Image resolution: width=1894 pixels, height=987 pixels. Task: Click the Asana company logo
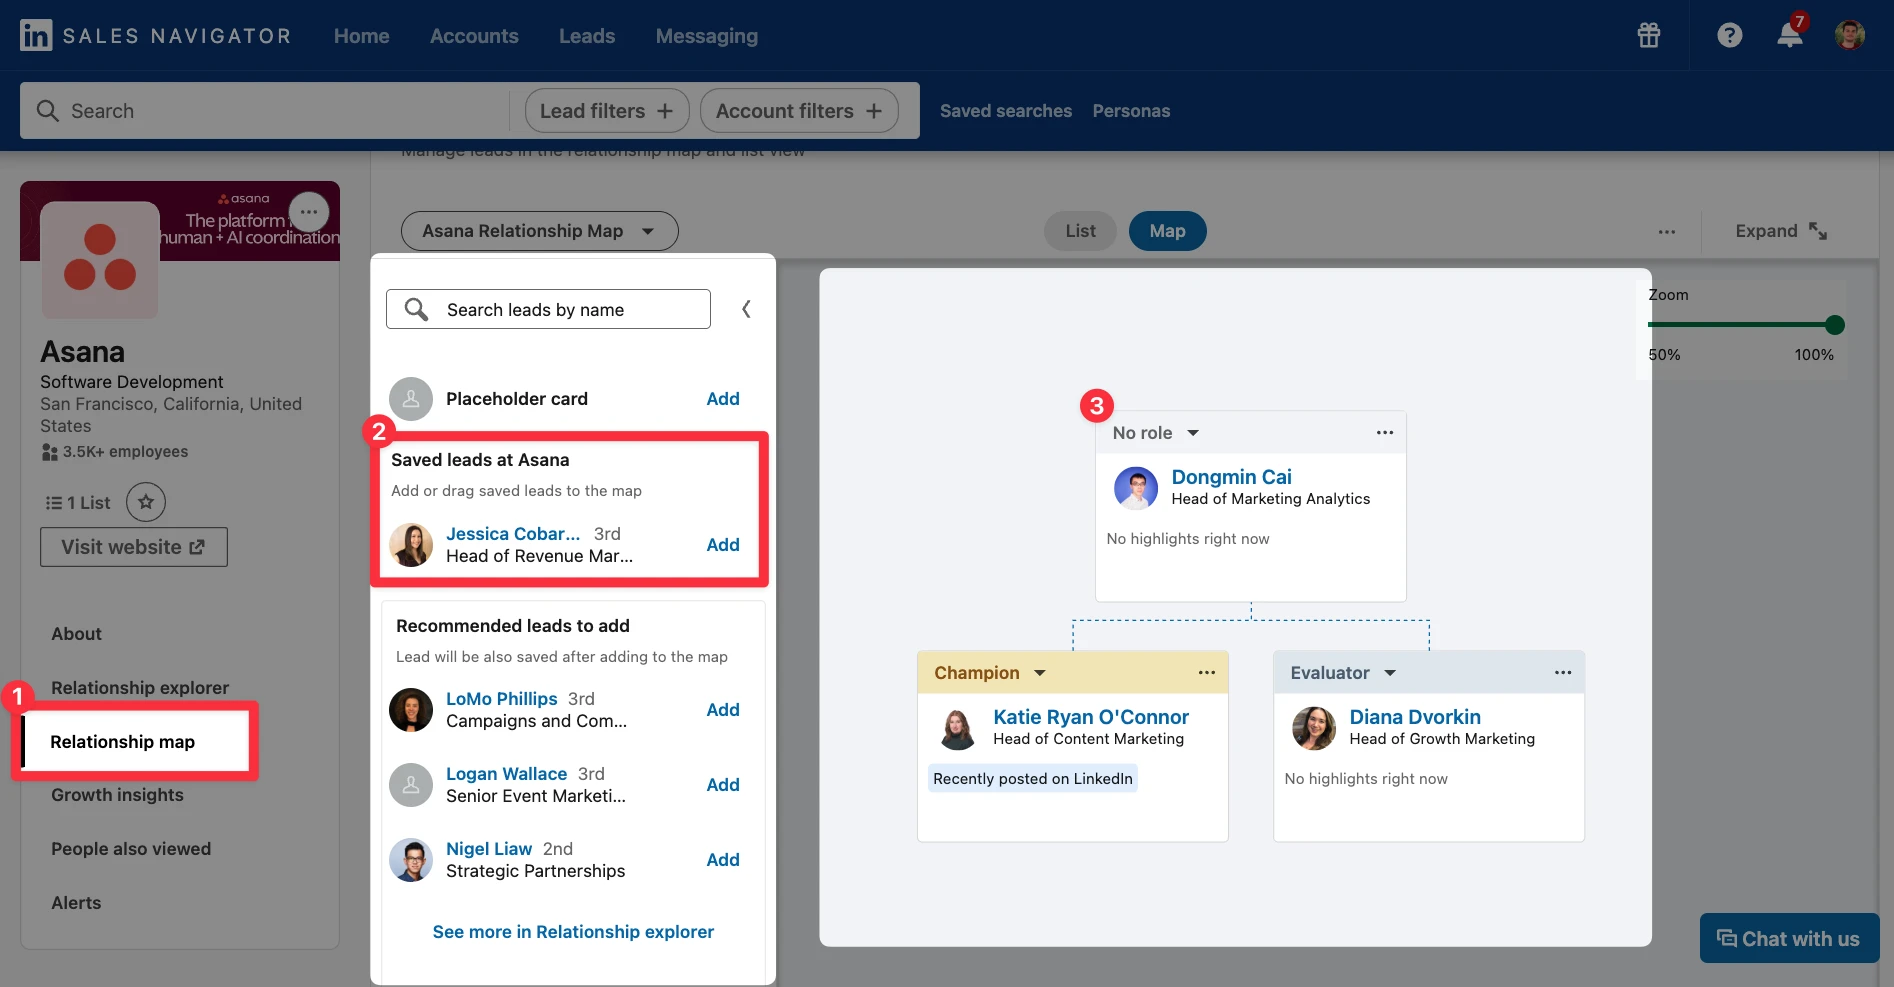tap(100, 260)
